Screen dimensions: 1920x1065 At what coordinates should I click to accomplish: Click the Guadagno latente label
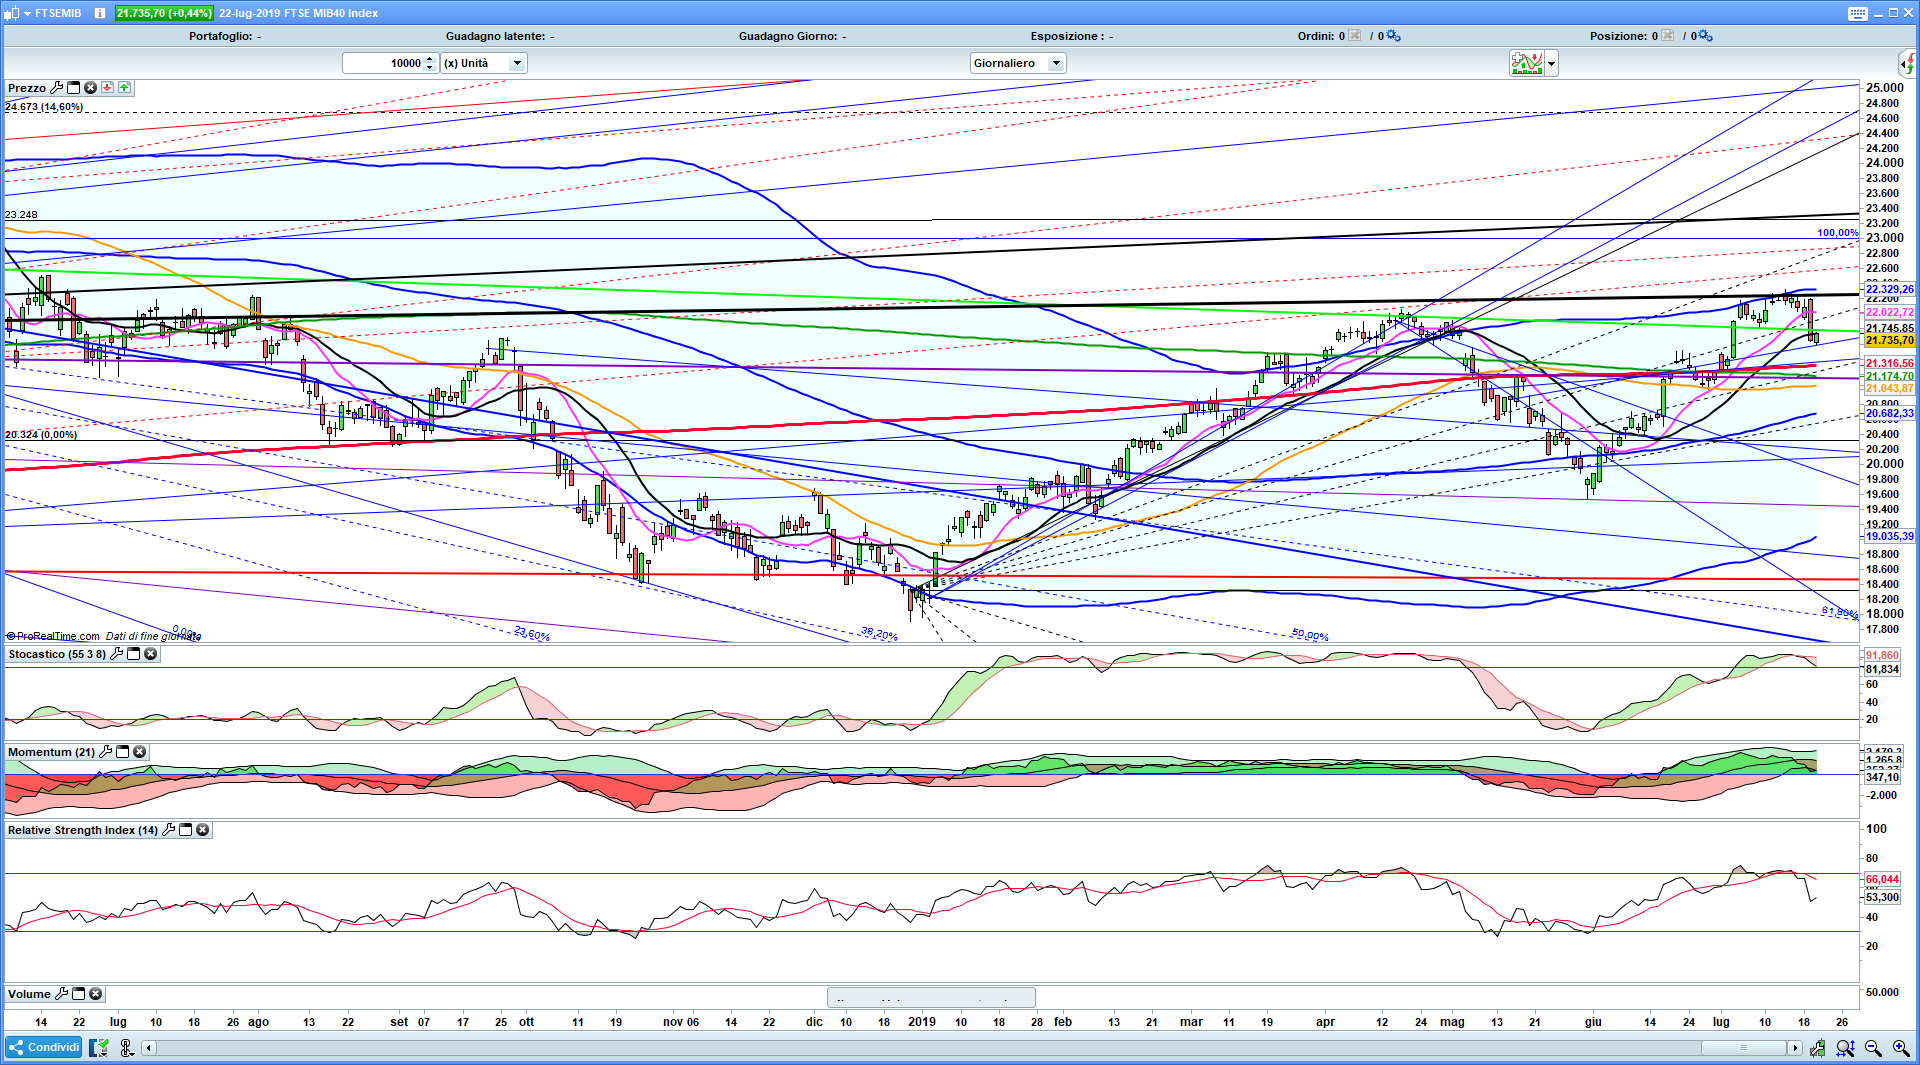tap(500, 36)
